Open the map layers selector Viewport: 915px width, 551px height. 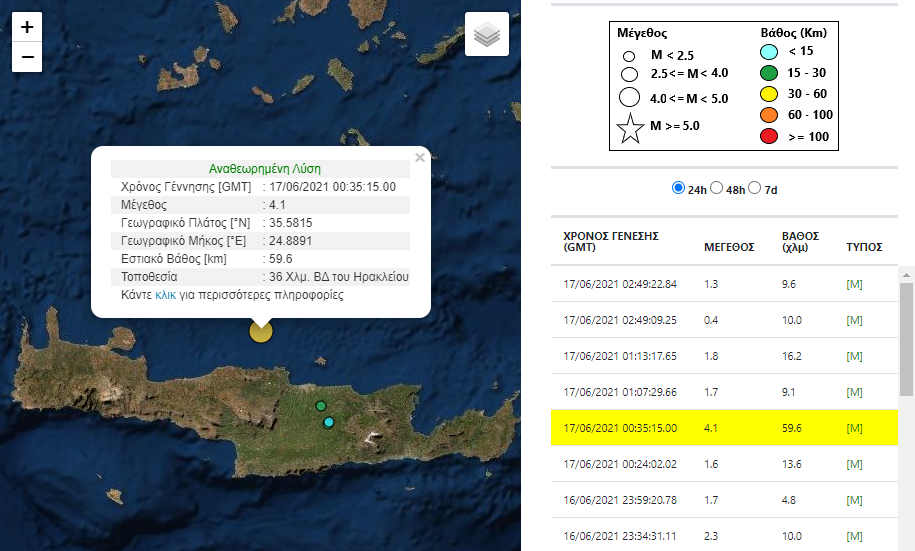pyautogui.click(x=487, y=34)
